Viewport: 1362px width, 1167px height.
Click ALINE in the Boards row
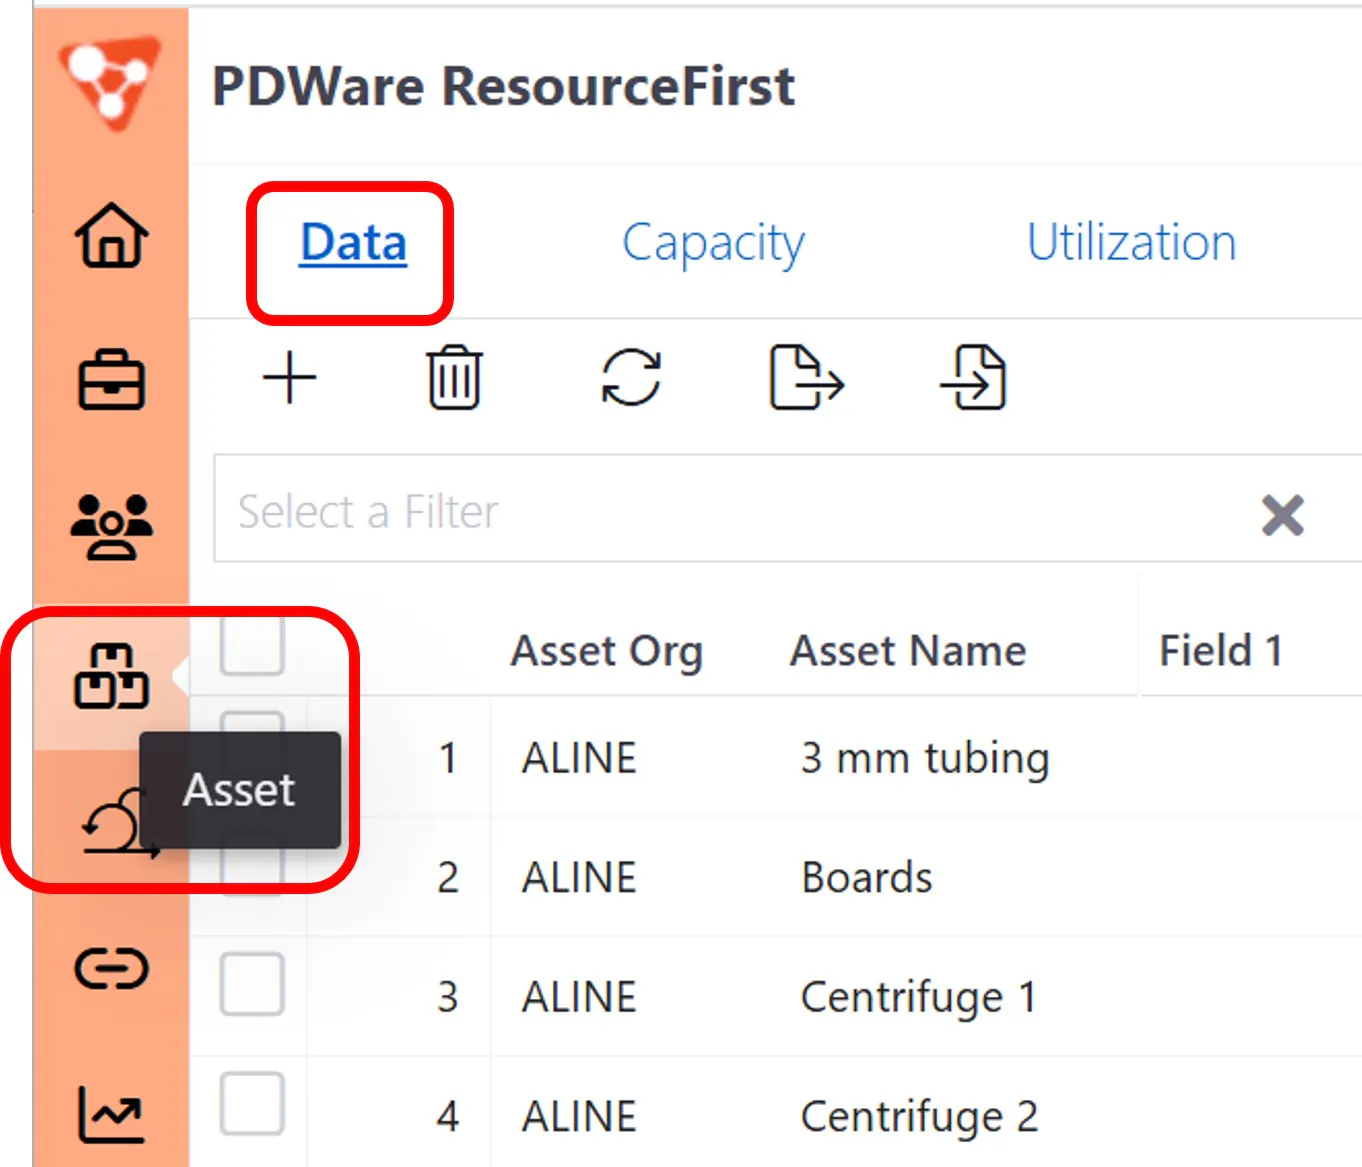[x=579, y=878]
